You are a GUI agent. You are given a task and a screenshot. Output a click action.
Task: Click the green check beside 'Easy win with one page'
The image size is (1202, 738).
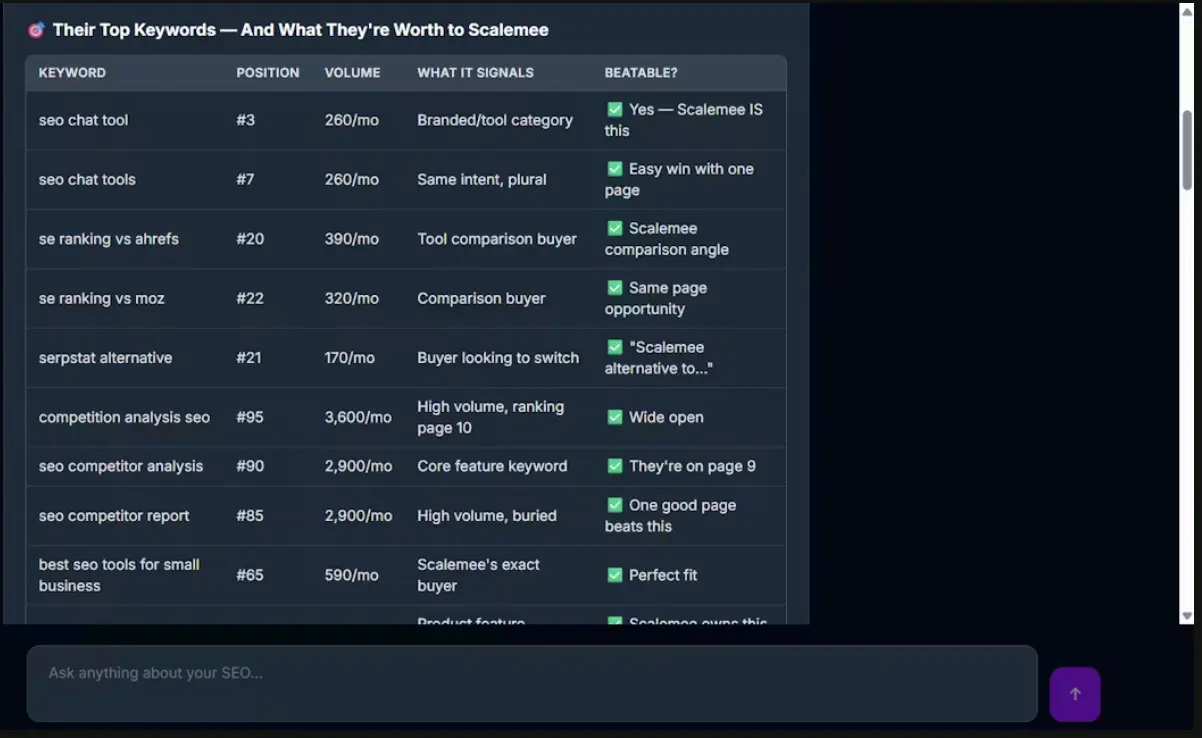[615, 169]
